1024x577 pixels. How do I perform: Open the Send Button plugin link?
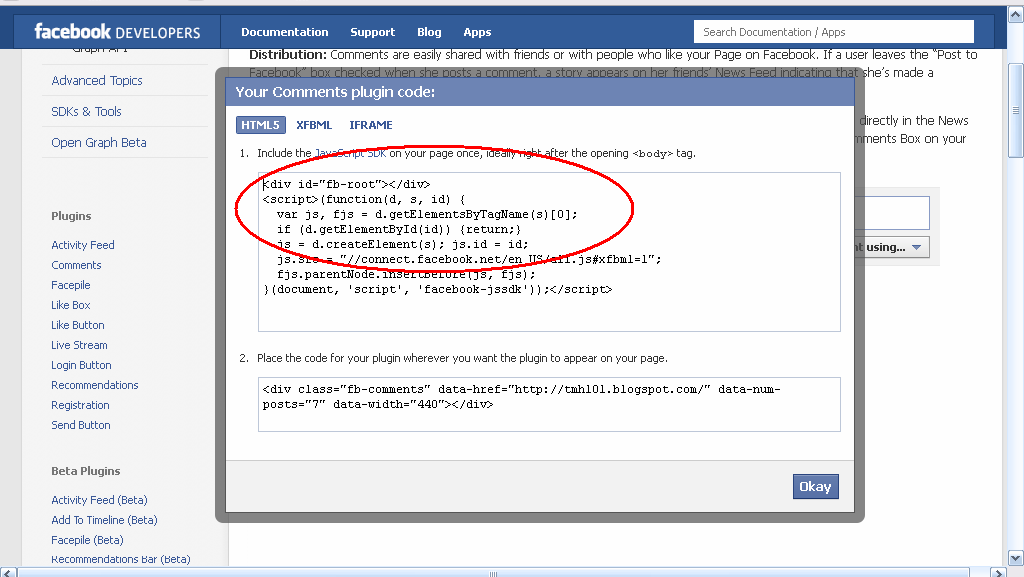81,425
